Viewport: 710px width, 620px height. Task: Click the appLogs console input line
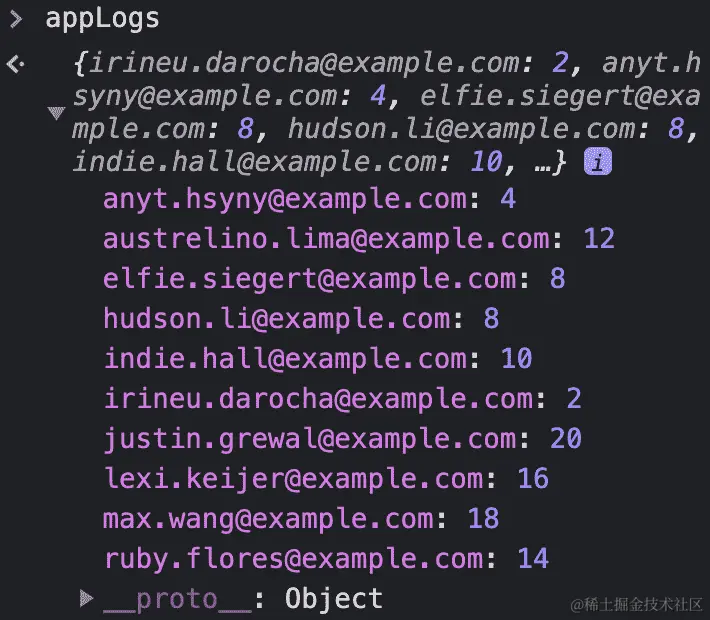click(x=102, y=19)
